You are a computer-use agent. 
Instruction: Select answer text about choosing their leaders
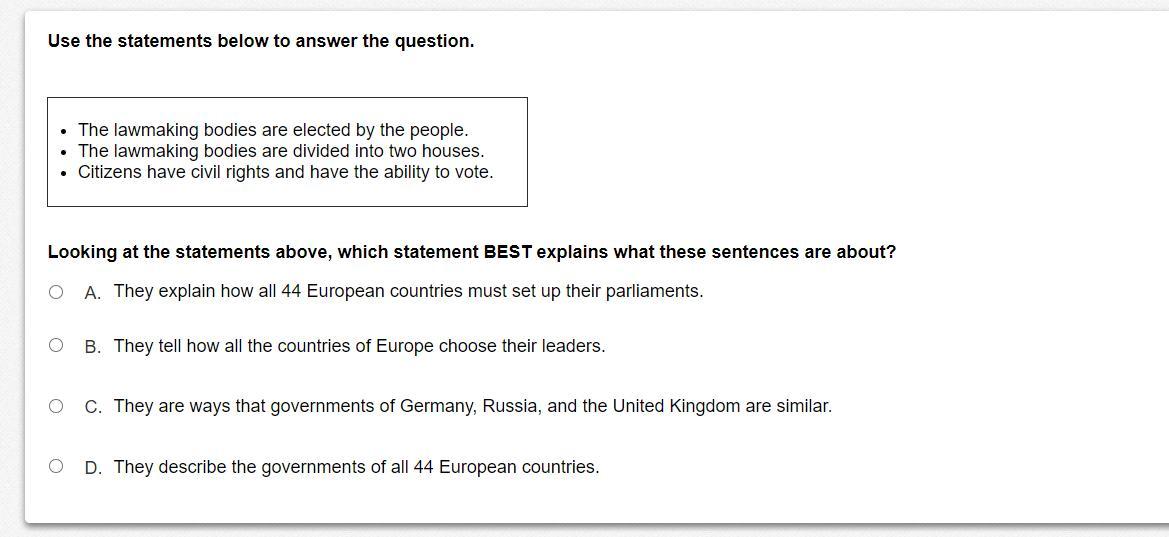point(359,346)
